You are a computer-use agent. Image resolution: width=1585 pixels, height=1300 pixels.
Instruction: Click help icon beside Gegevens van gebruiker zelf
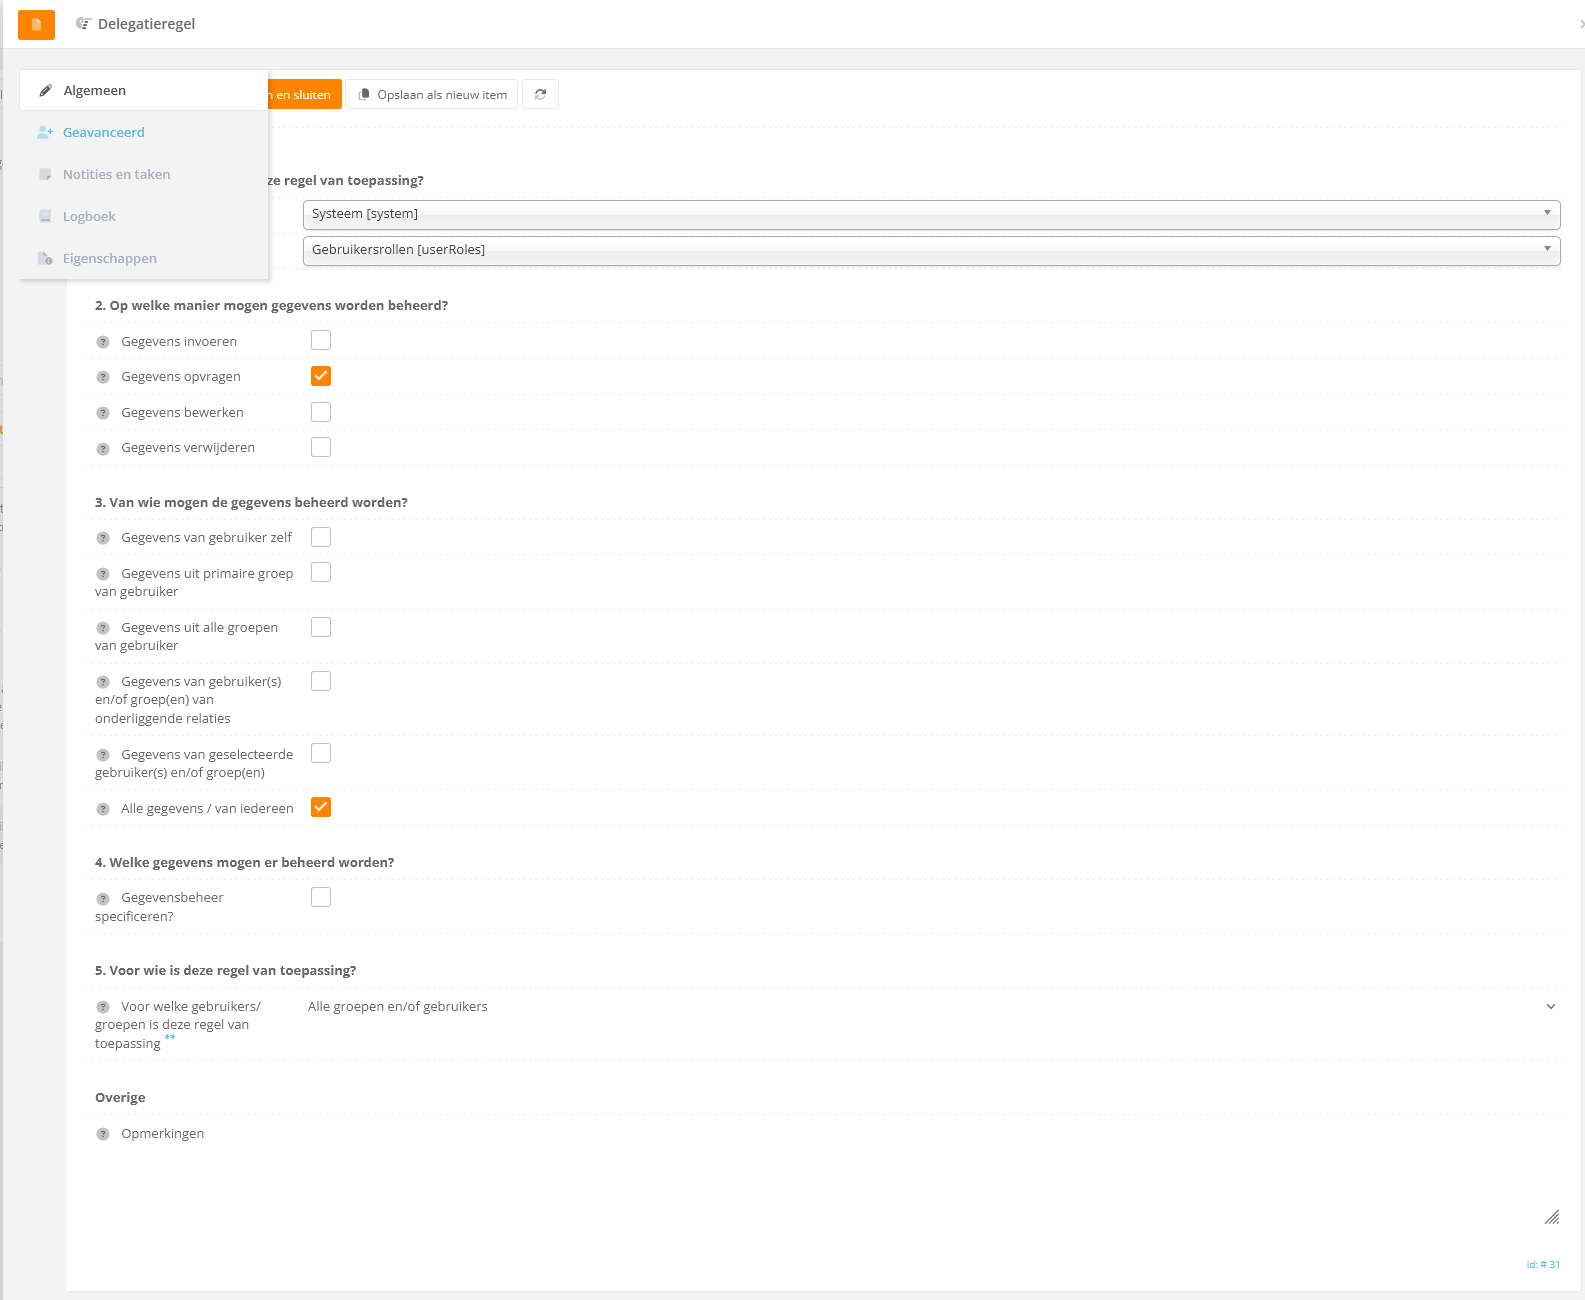(x=103, y=538)
